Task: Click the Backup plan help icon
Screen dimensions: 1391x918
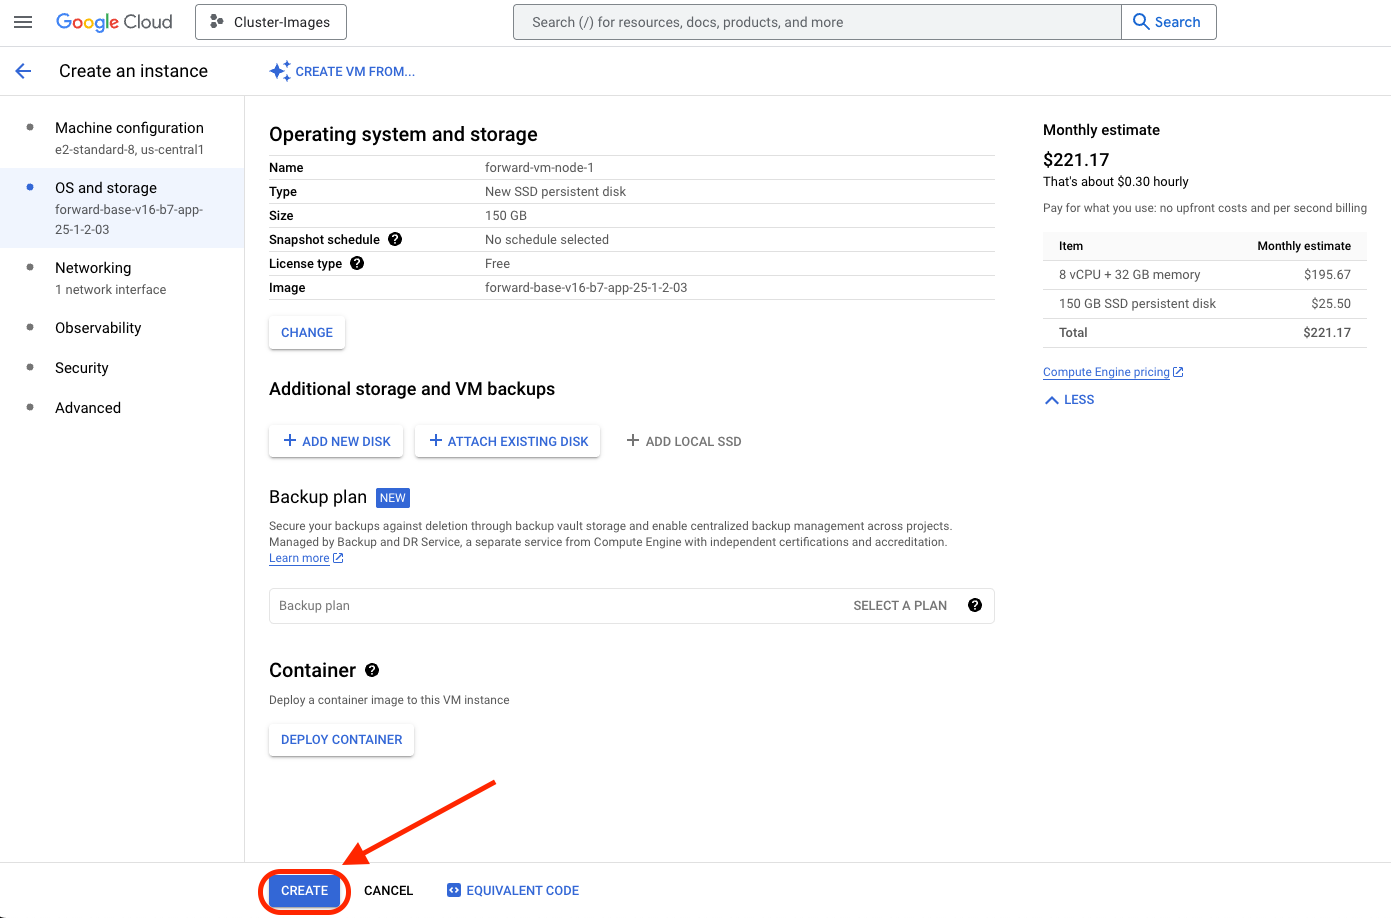Action: coord(975,605)
